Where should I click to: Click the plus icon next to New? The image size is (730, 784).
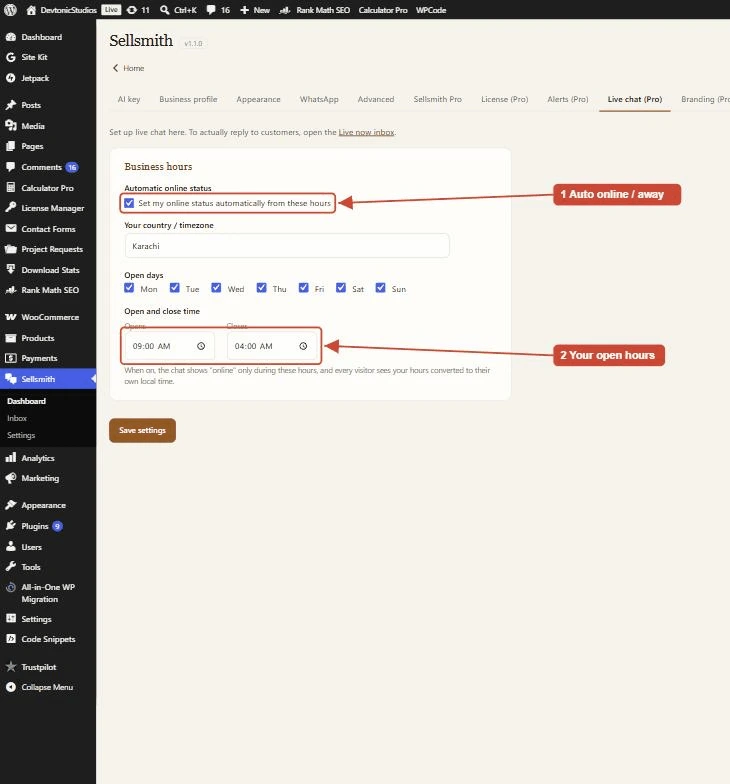244,10
